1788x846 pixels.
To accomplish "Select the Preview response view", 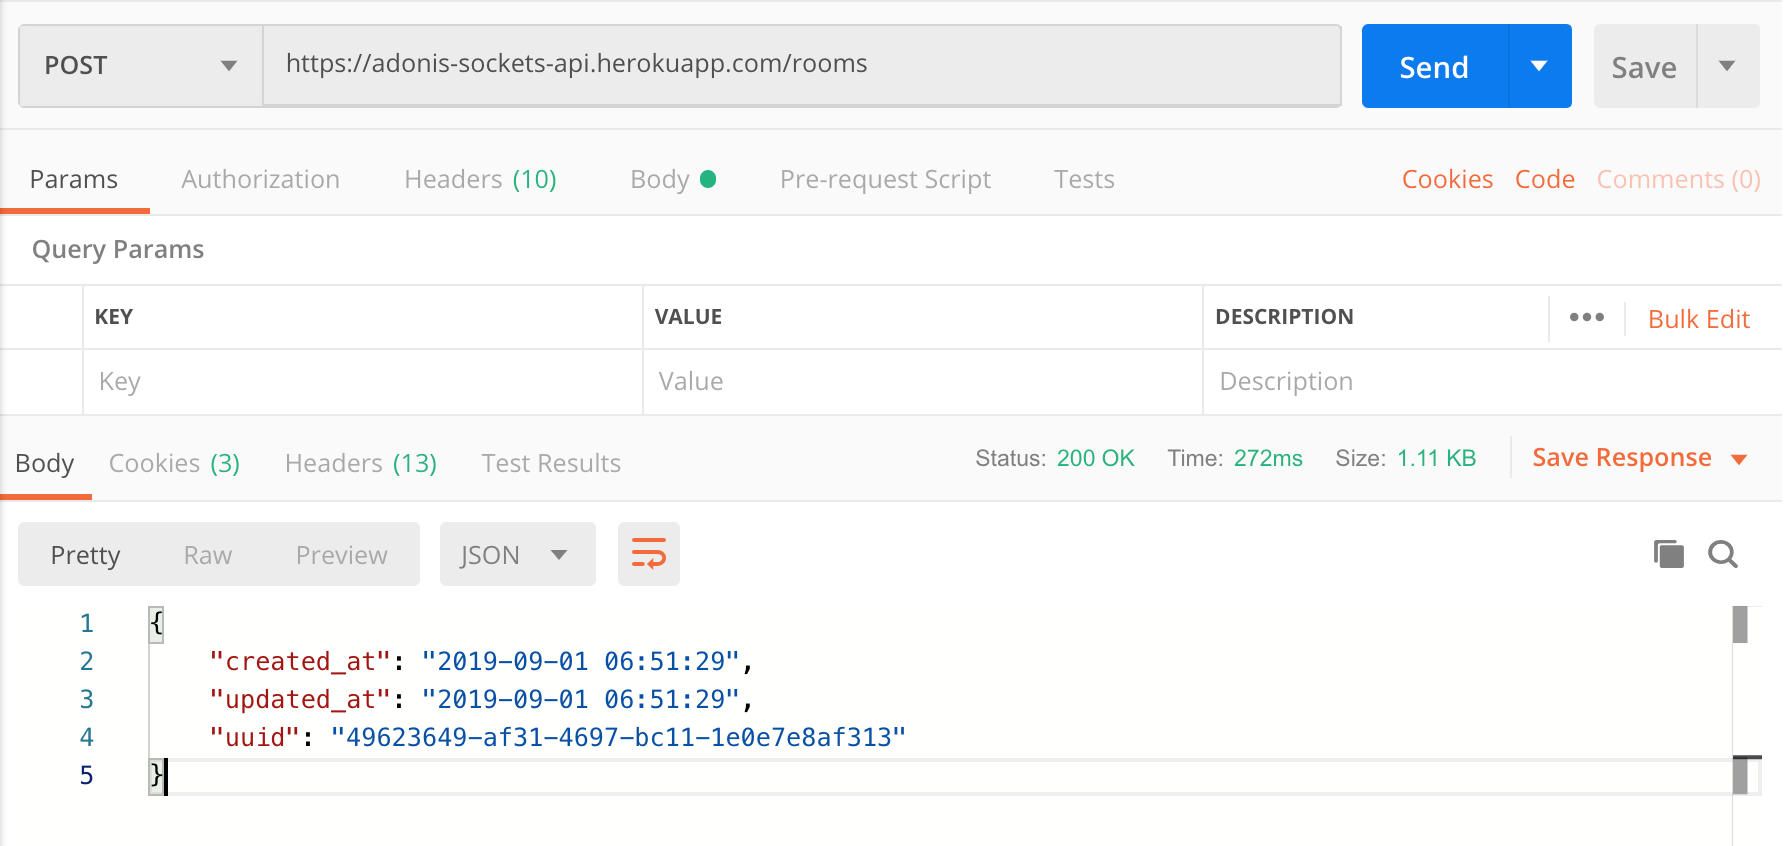I will (x=341, y=555).
